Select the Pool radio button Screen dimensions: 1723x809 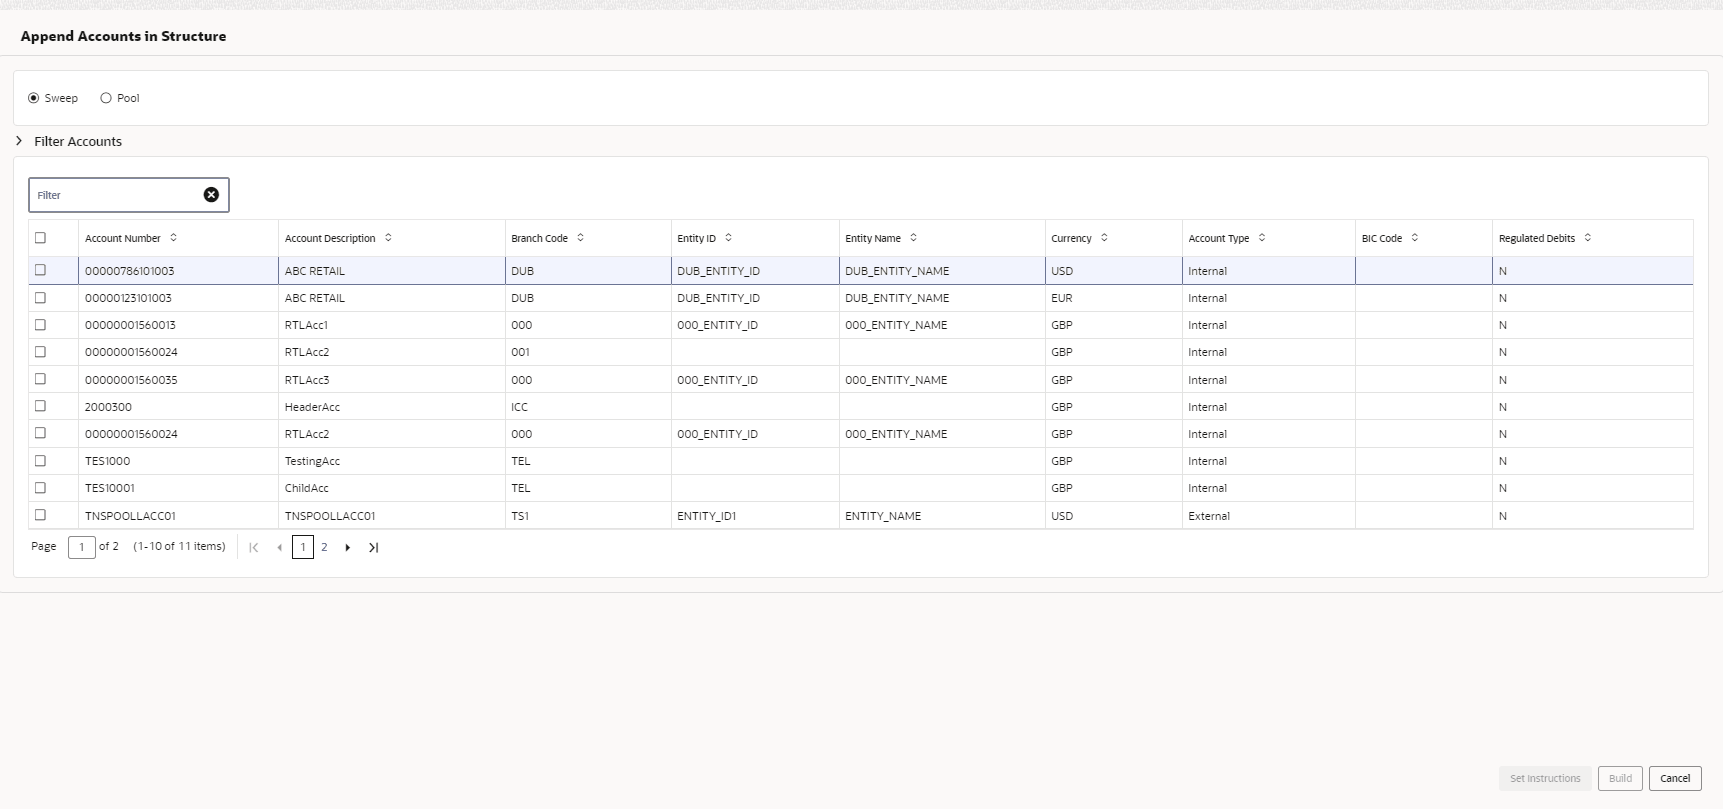coord(106,98)
